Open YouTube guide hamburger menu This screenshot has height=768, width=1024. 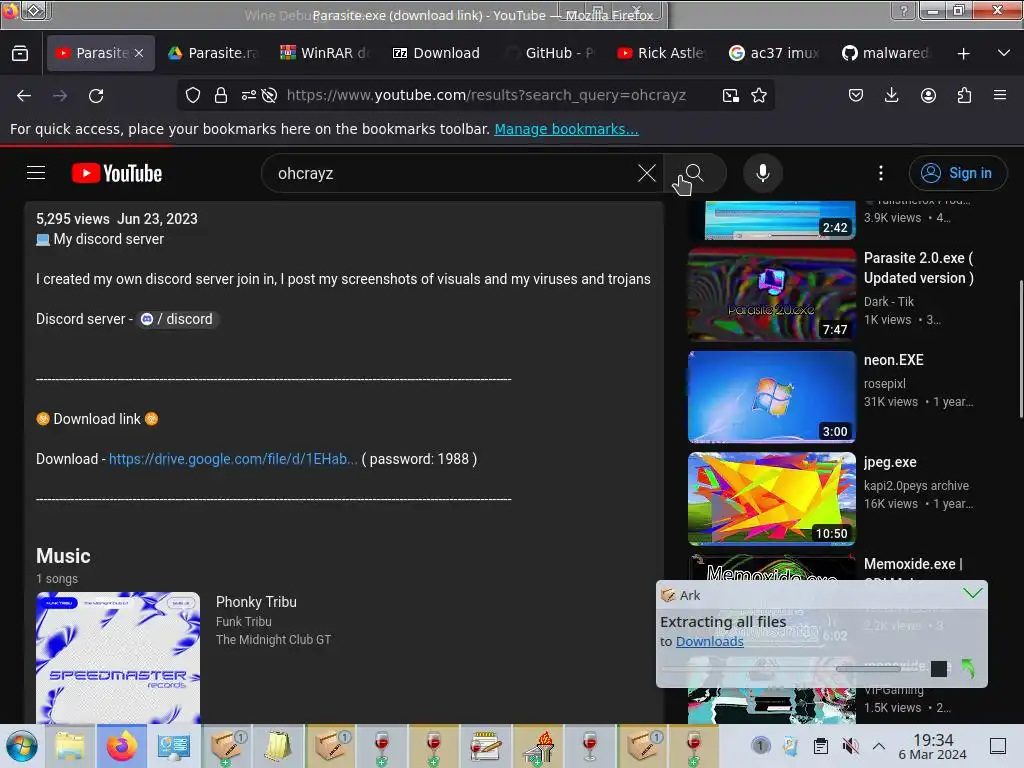pos(36,173)
